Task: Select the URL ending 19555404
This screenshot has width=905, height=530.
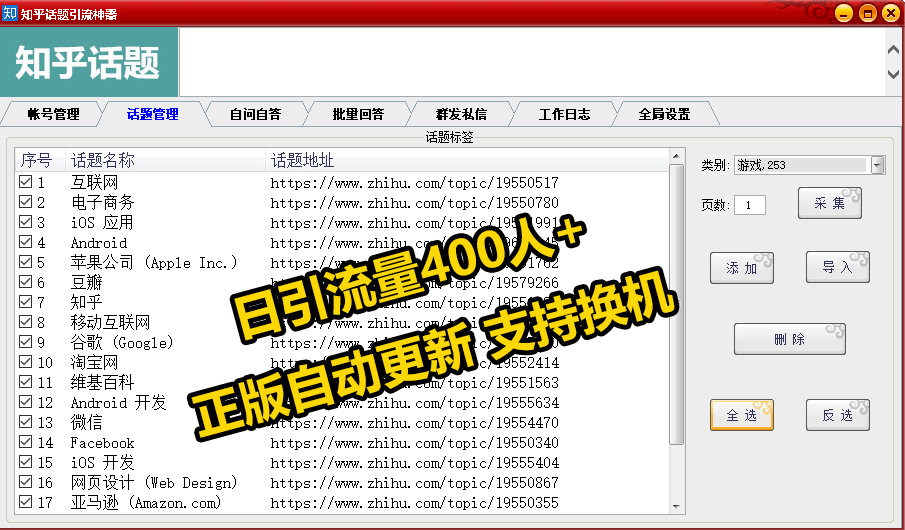Action: (x=414, y=463)
